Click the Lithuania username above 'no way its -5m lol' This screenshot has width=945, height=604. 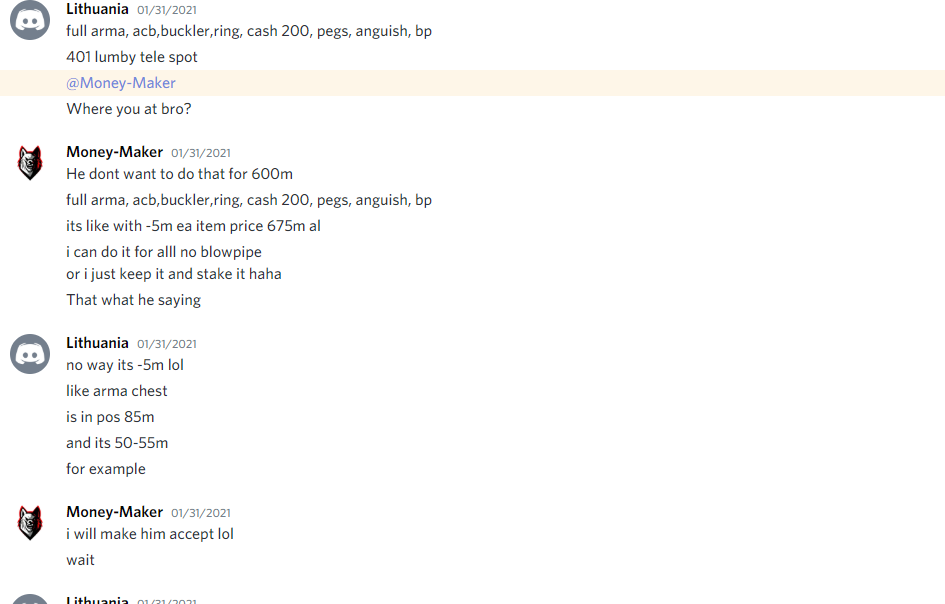(97, 343)
